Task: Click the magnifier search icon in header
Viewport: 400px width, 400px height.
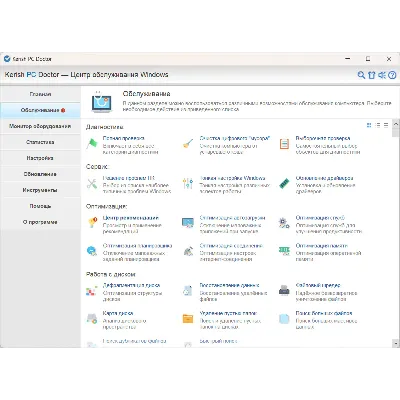Action: 361,75
